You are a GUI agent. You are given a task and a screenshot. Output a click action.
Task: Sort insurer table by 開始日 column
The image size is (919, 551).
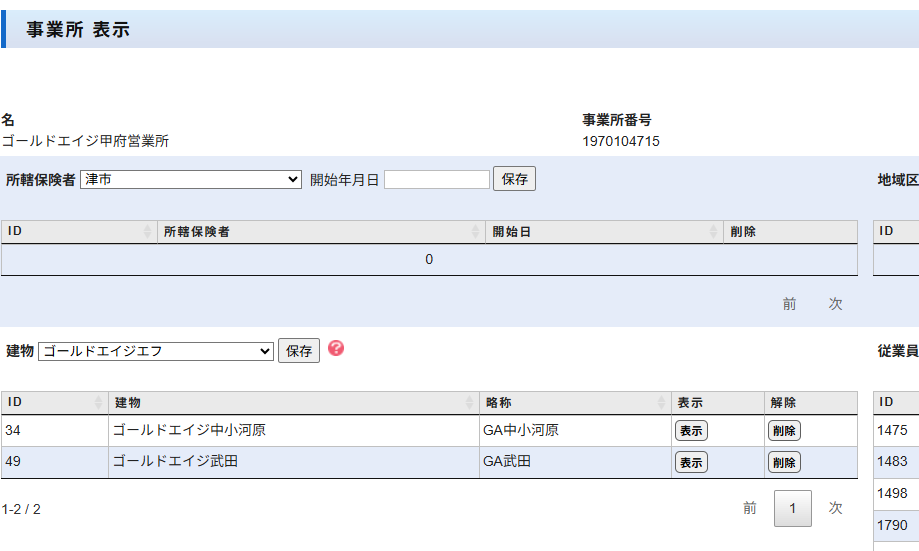604,232
